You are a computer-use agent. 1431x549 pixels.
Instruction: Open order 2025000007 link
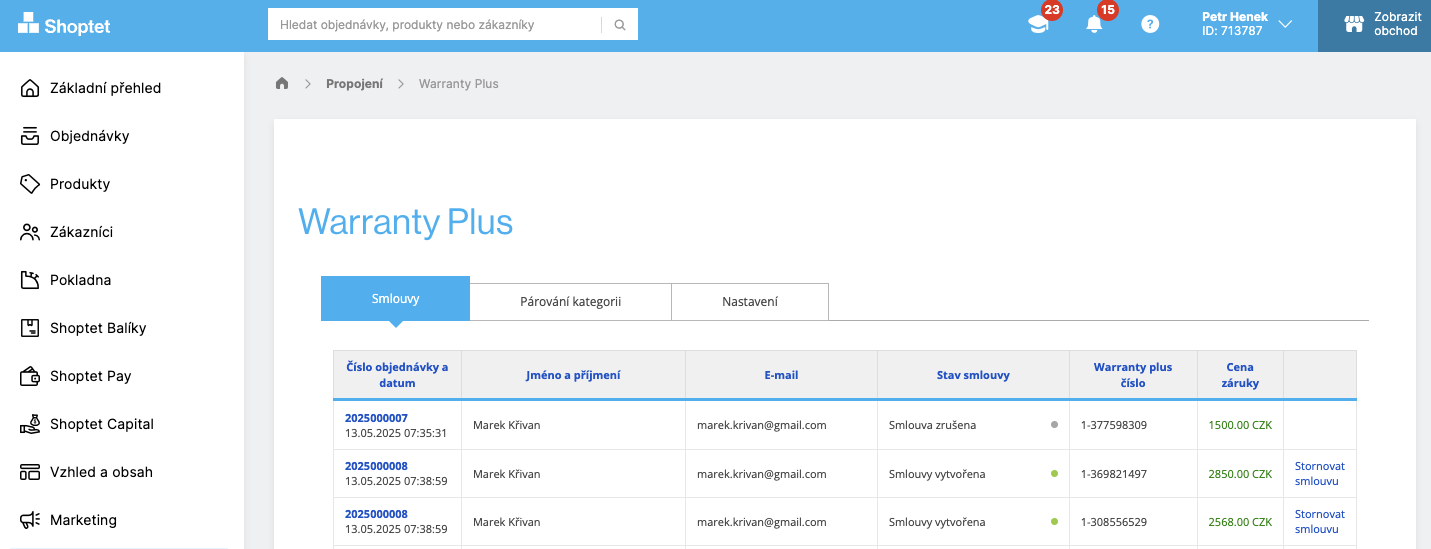click(376, 418)
